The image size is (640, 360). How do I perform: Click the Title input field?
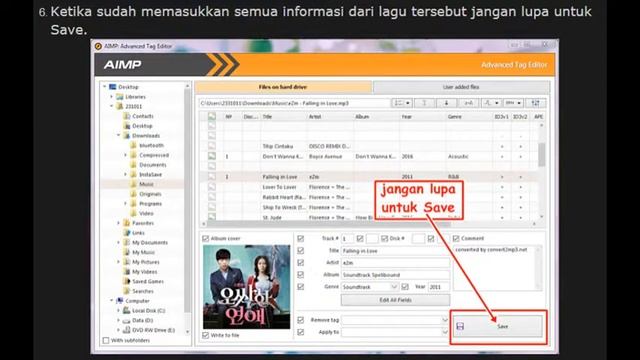(395, 251)
